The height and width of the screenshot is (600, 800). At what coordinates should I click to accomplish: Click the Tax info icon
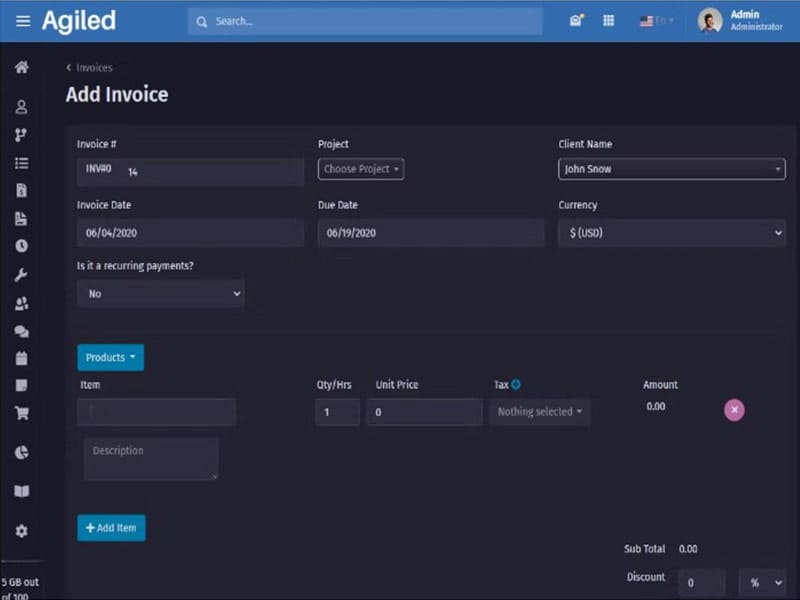516,384
